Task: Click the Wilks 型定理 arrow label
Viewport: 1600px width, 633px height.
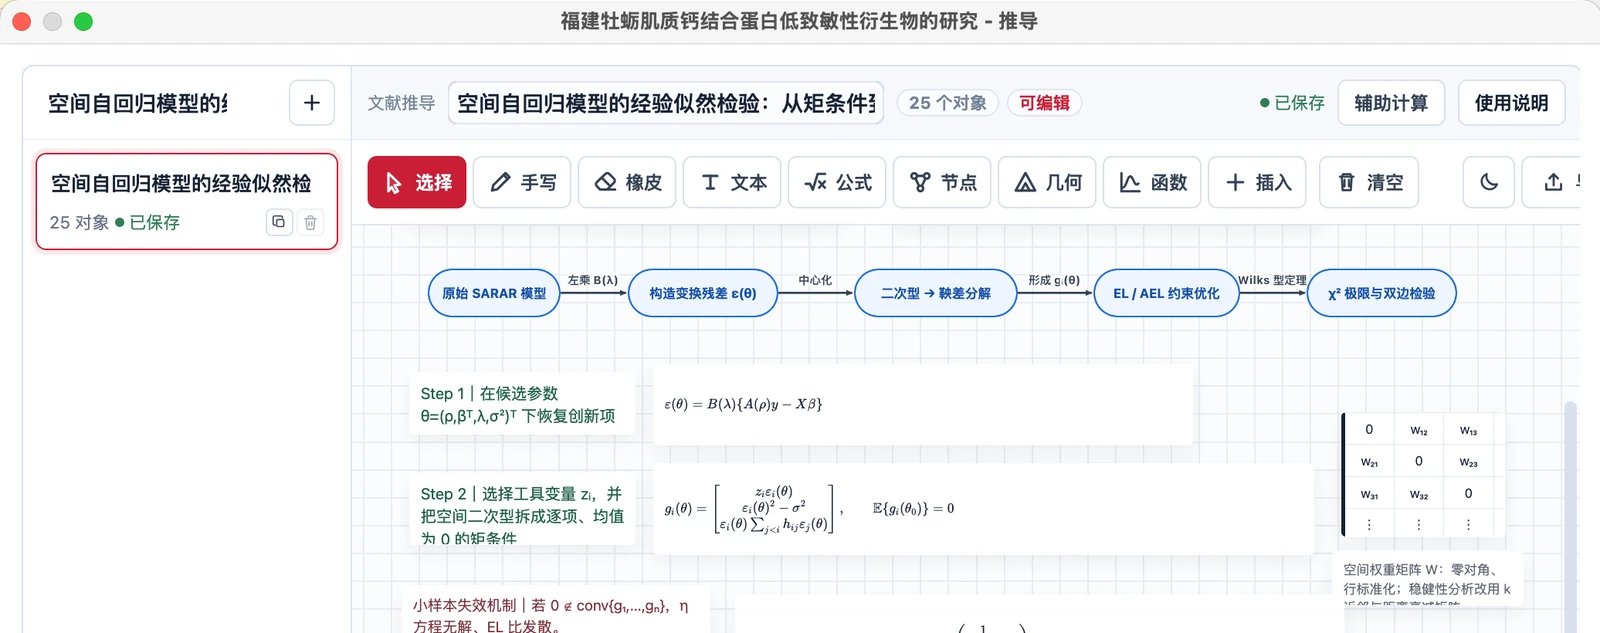Action: point(1272,280)
